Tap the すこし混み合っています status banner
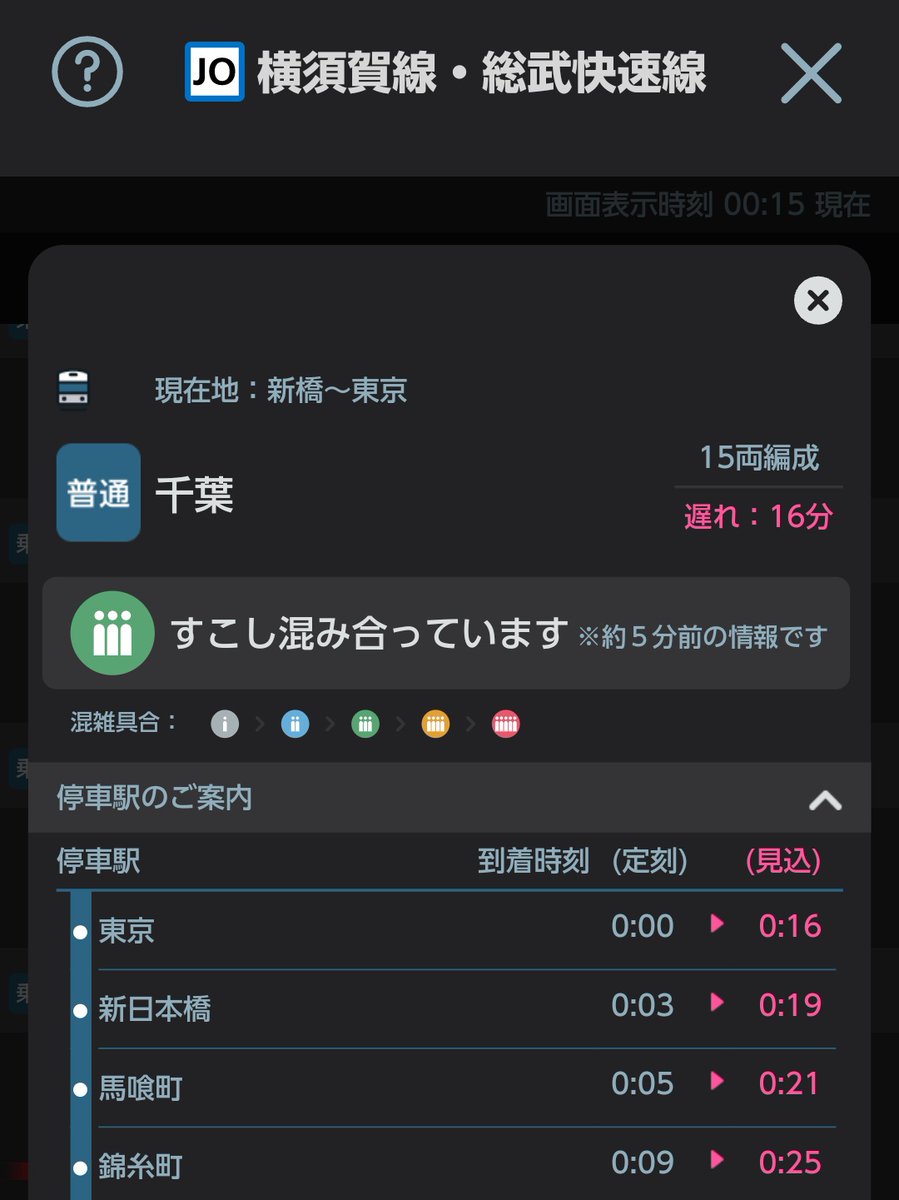 pos(446,633)
